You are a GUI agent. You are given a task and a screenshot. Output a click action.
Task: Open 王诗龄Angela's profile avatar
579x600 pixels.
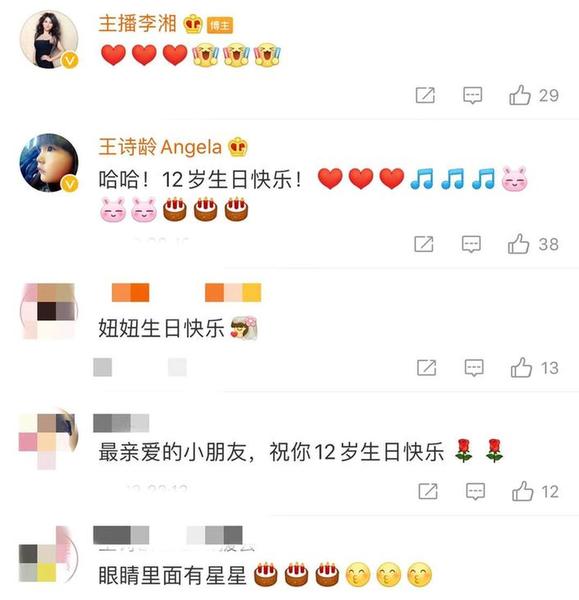coord(49,163)
